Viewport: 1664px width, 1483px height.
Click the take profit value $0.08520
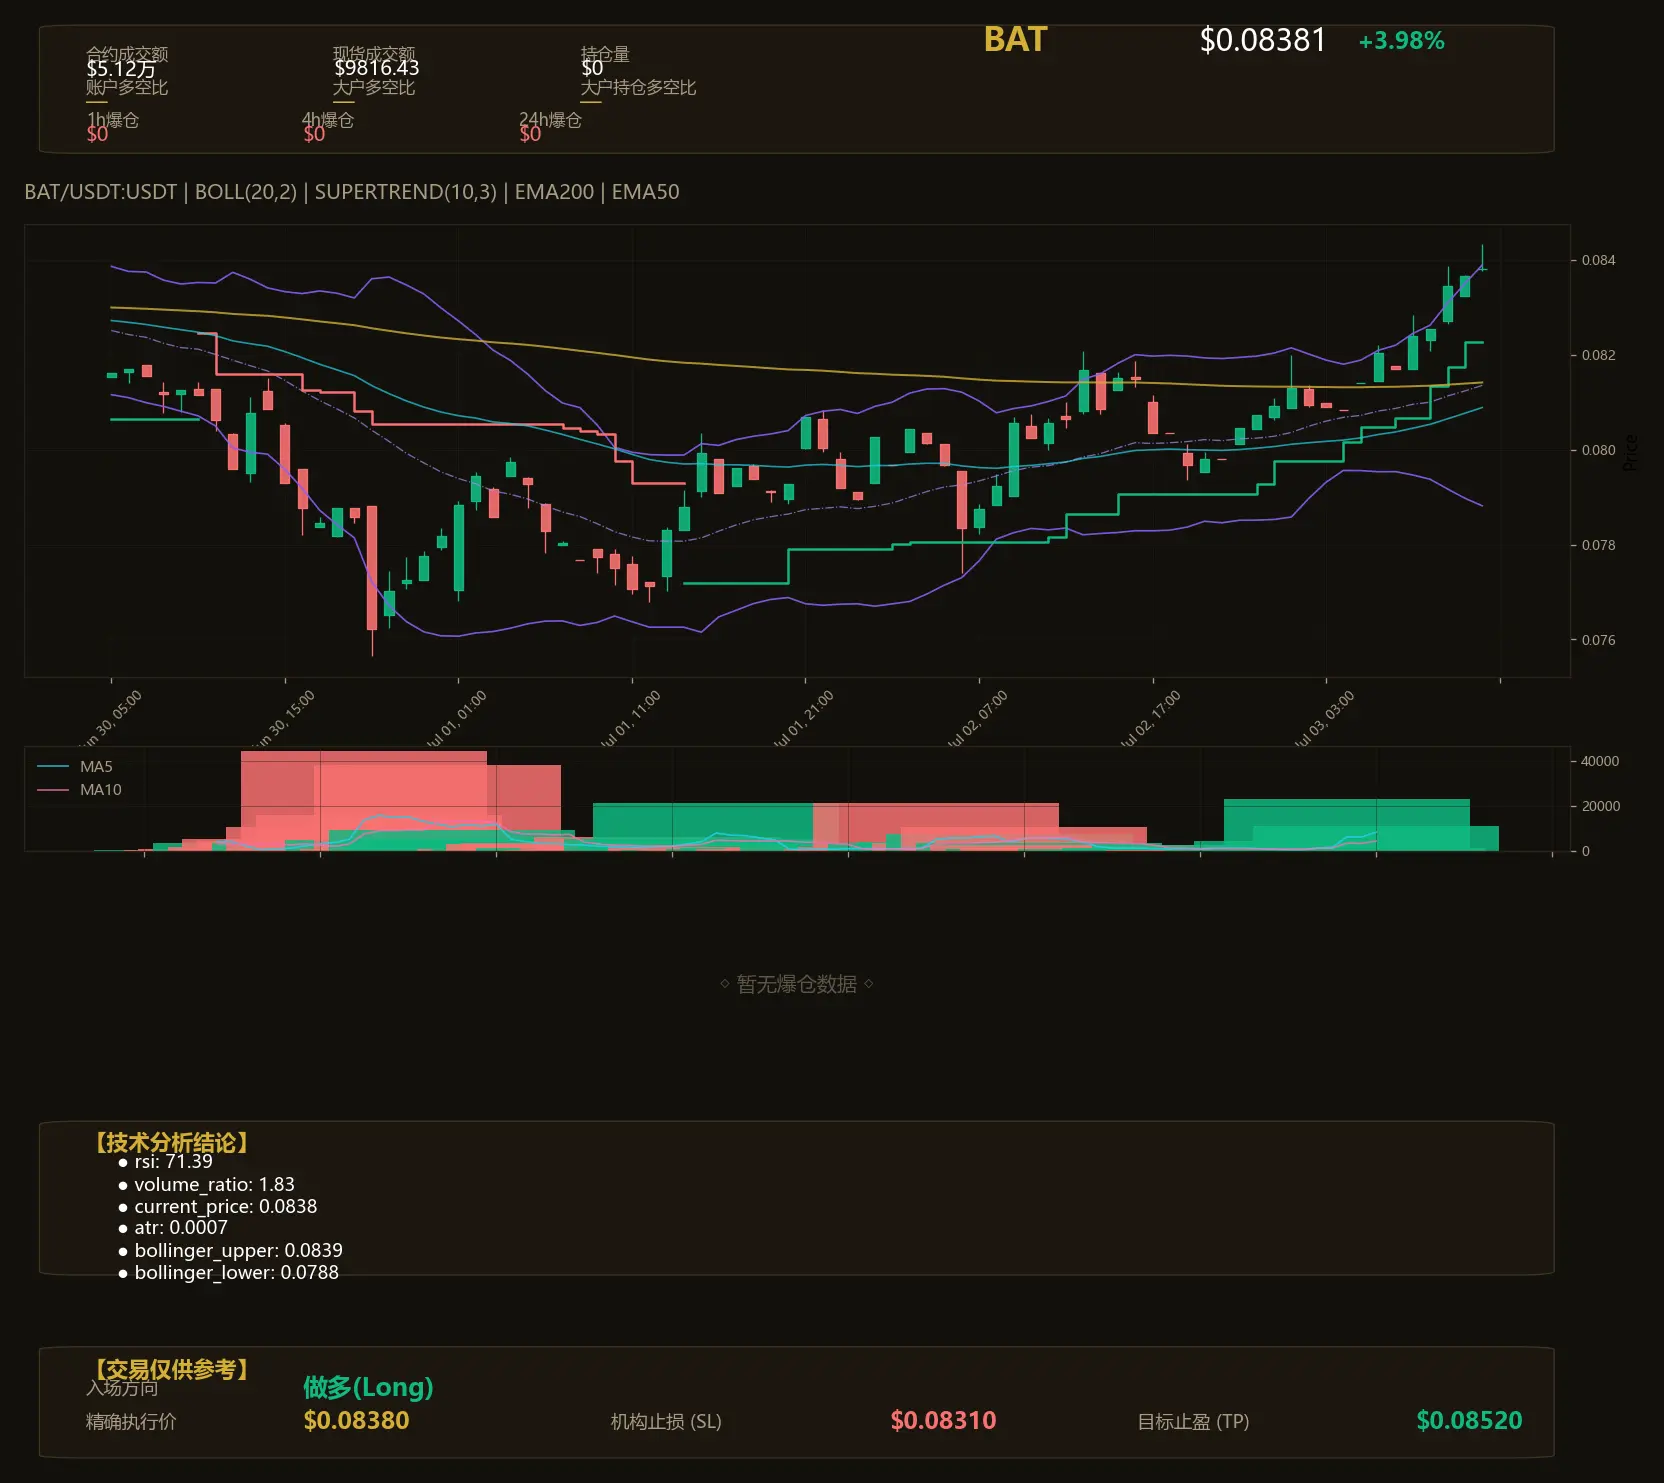point(1469,1420)
